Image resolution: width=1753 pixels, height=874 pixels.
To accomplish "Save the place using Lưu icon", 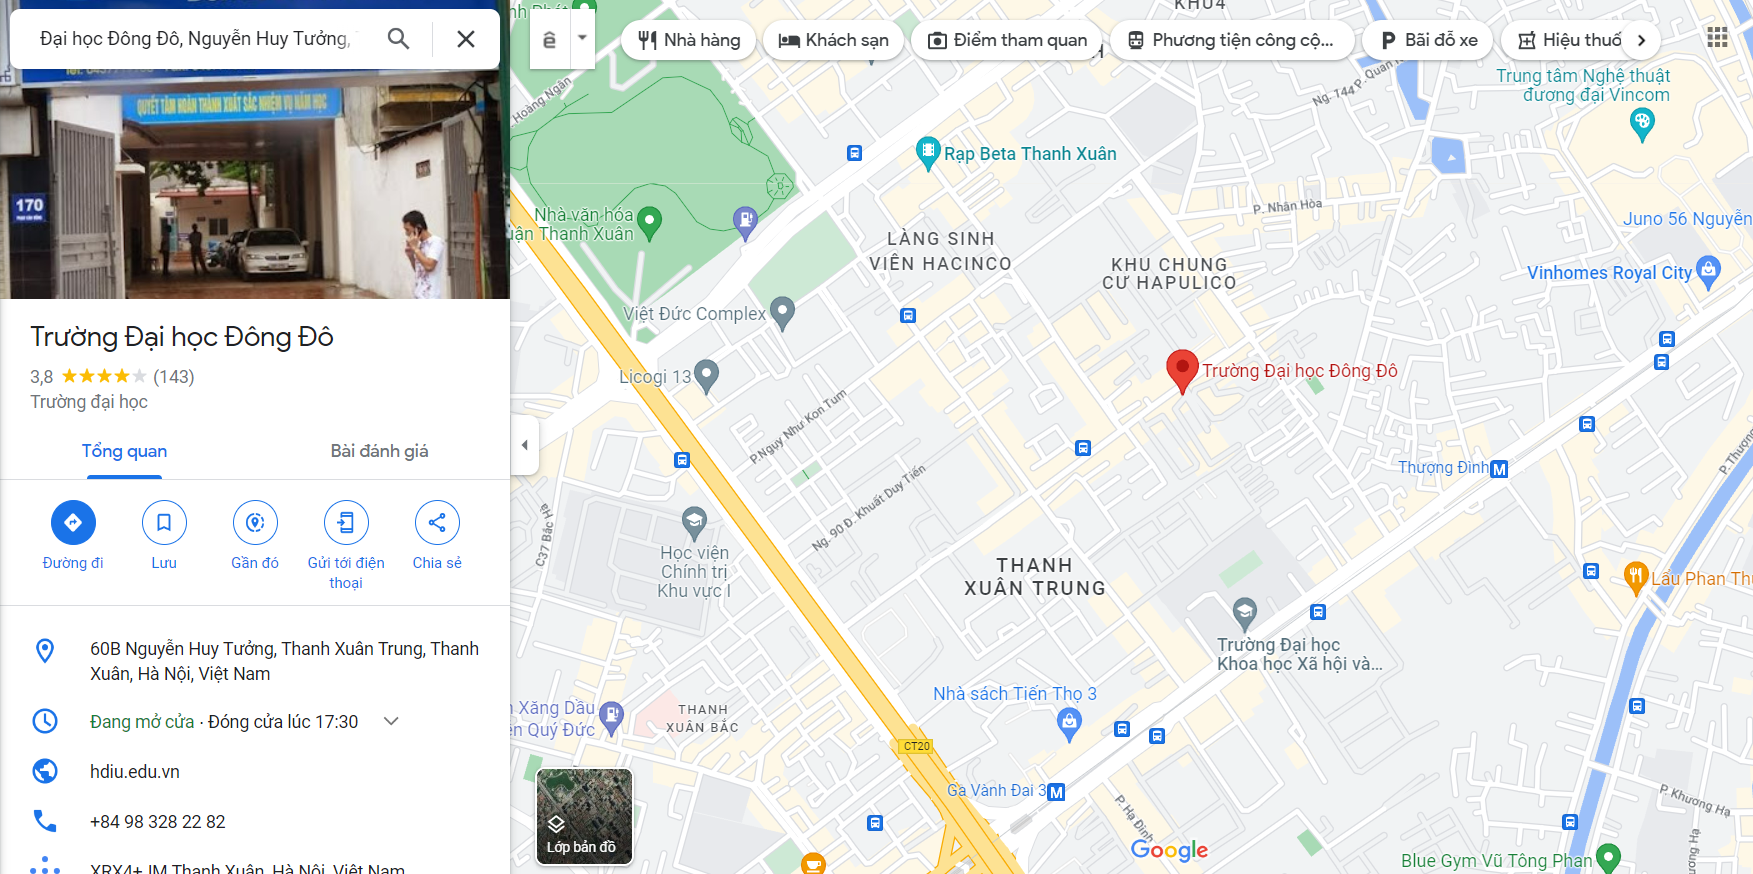I will tap(164, 522).
